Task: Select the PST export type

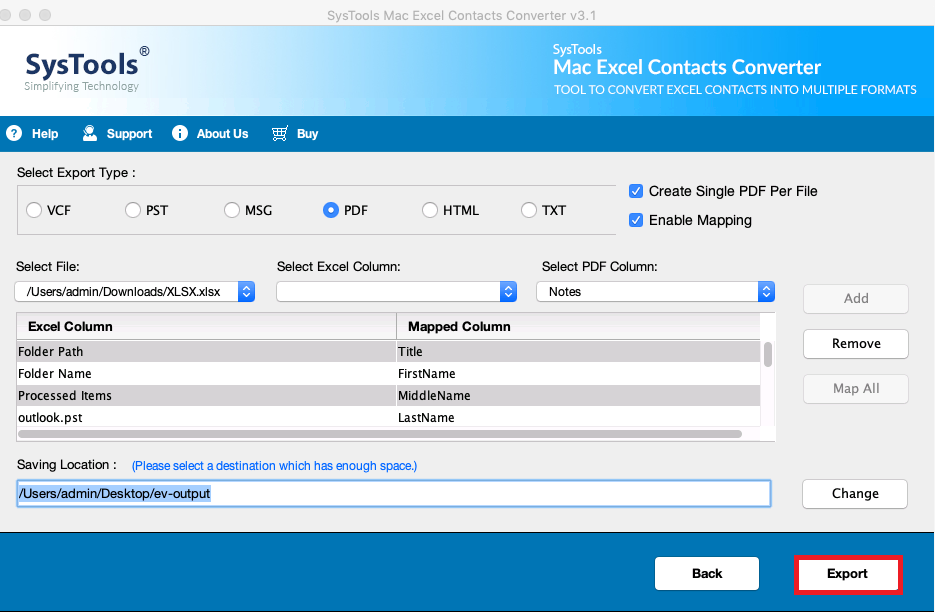Action: point(133,210)
